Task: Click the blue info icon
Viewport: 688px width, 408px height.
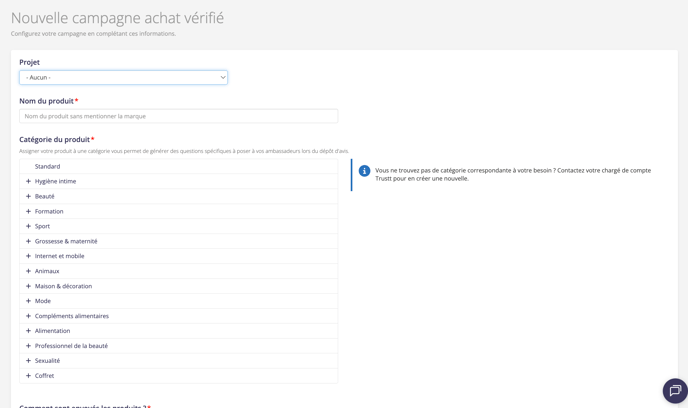Action: 364,171
